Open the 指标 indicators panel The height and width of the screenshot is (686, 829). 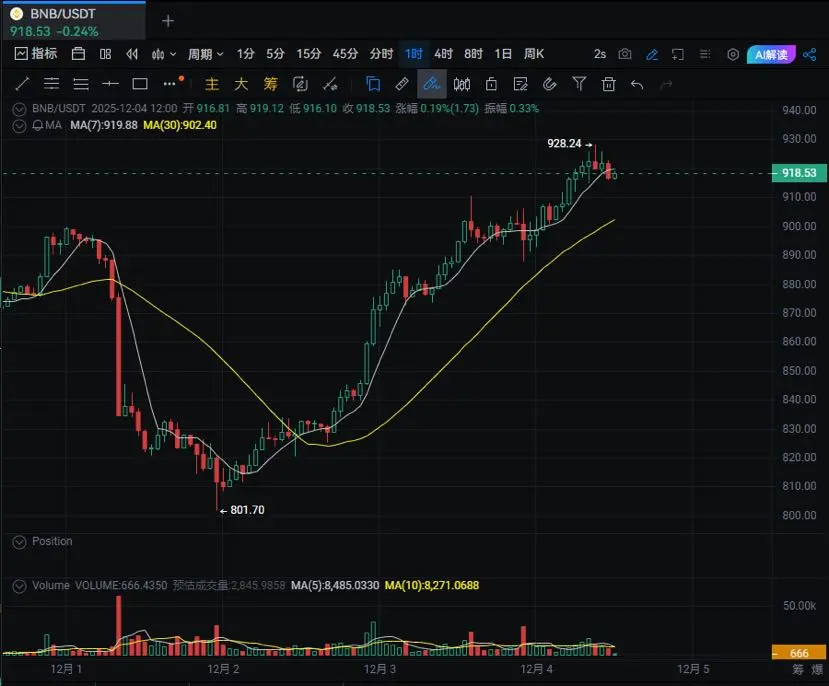36,54
